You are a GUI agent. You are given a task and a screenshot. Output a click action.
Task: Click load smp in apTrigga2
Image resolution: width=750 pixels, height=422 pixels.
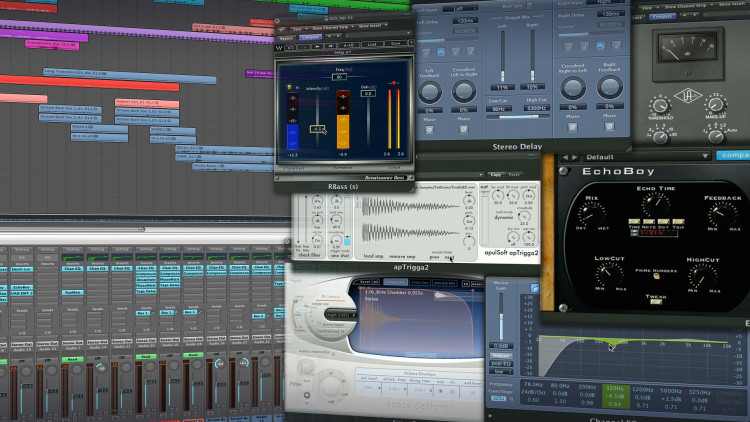pos(374,256)
